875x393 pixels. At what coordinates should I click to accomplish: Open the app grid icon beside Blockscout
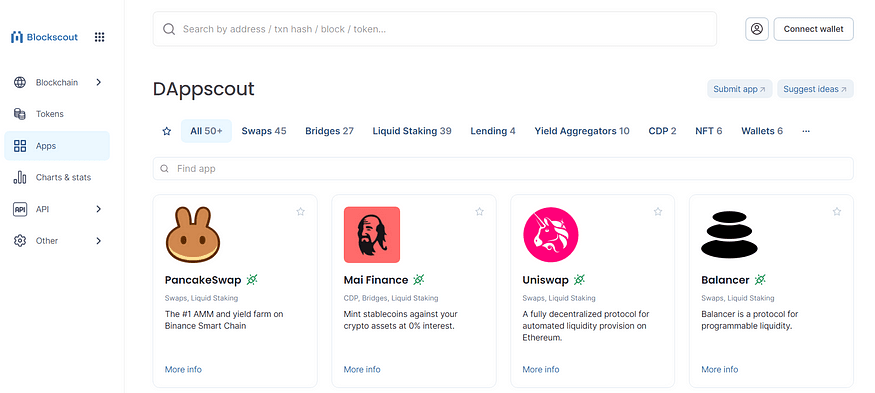point(99,37)
